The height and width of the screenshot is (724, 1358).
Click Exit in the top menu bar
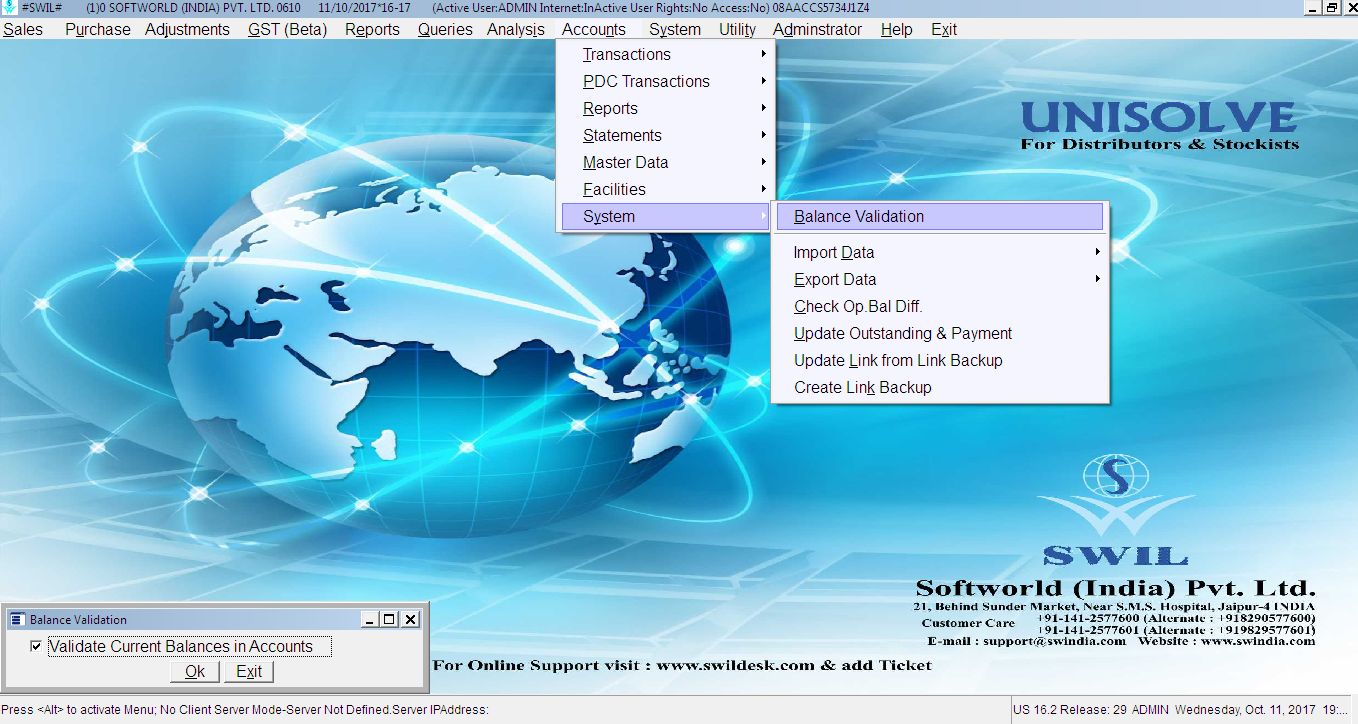coord(944,30)
